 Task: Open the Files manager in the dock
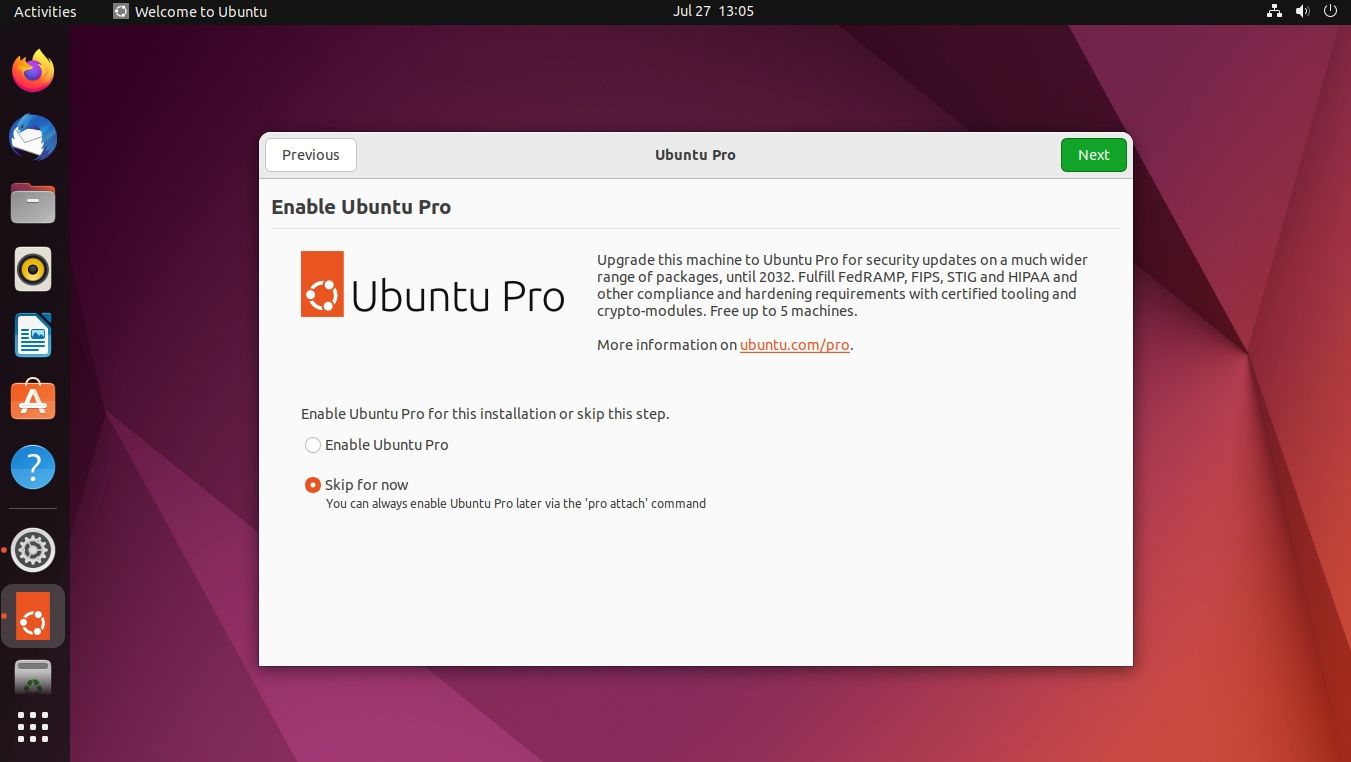33,203
